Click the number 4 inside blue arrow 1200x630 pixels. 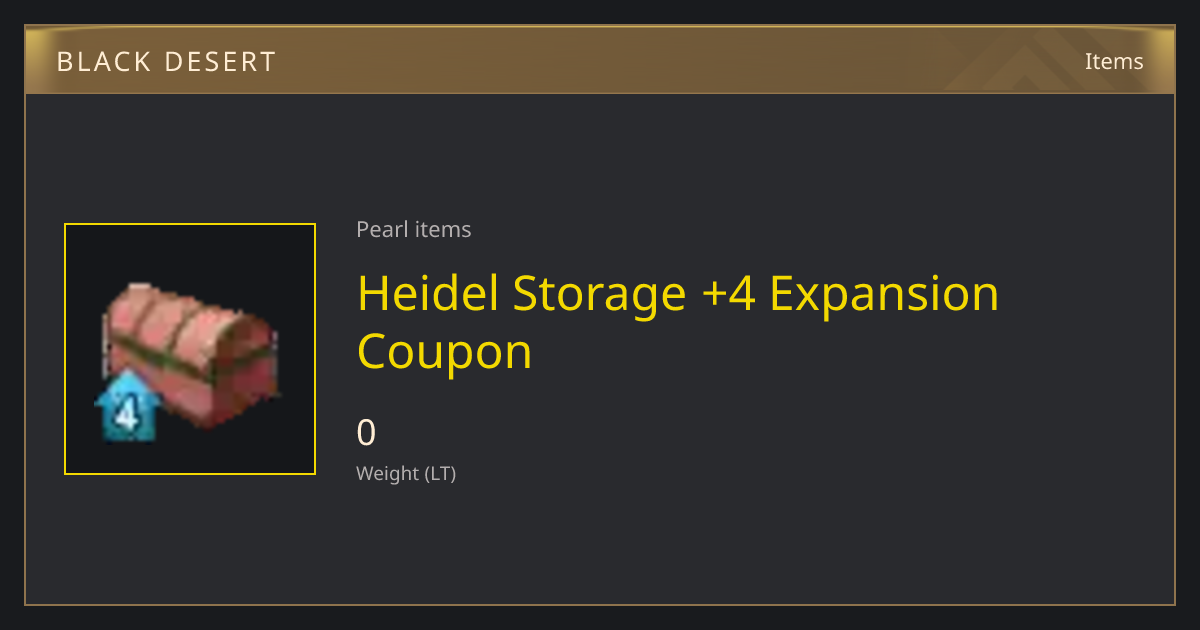(127, 414)
